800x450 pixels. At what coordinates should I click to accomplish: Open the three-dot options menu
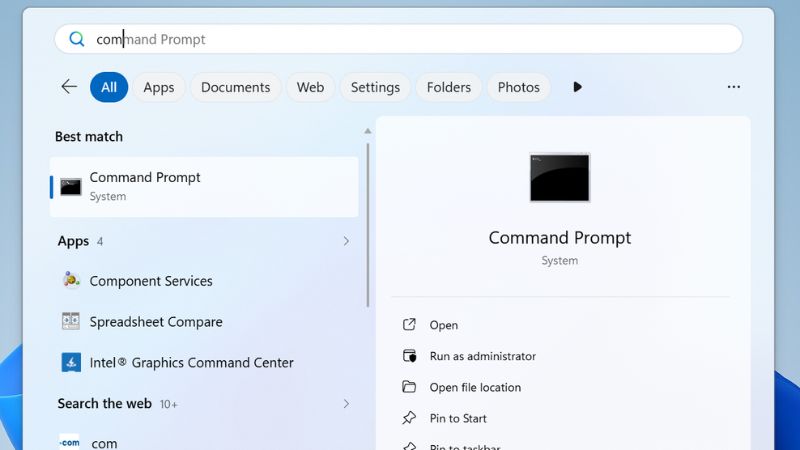734,87
